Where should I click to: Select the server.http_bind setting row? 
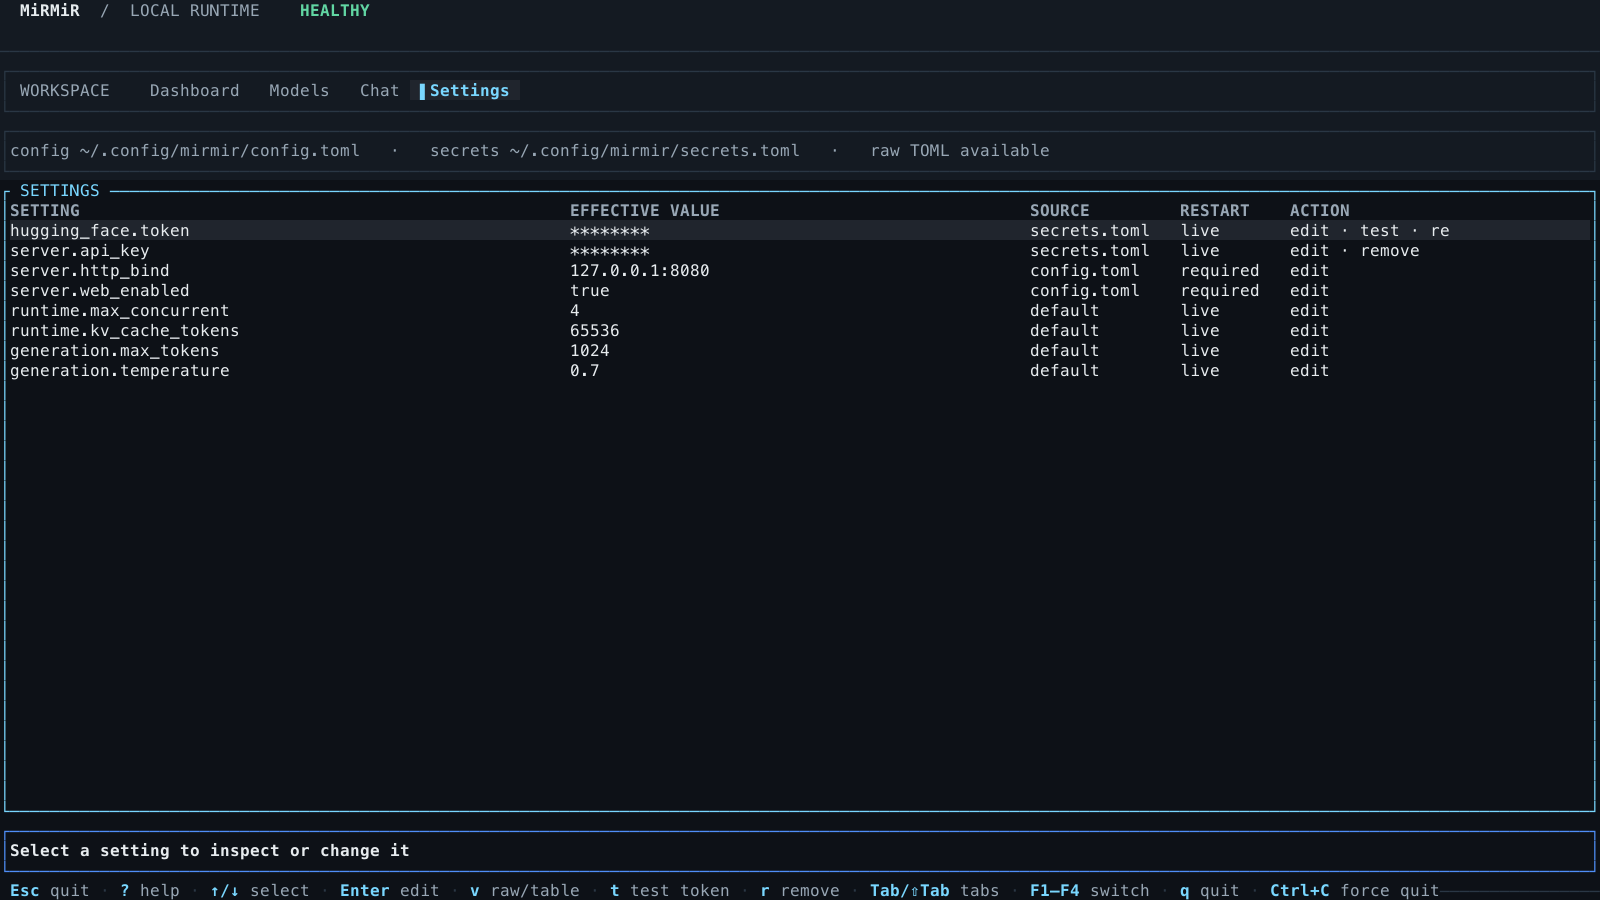(x=799, y=271)
